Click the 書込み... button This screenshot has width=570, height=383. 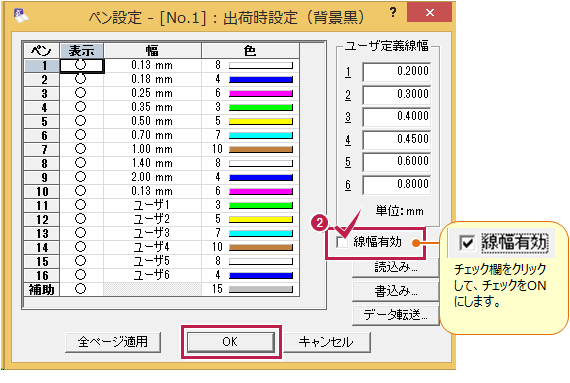(x=396, y=291)
